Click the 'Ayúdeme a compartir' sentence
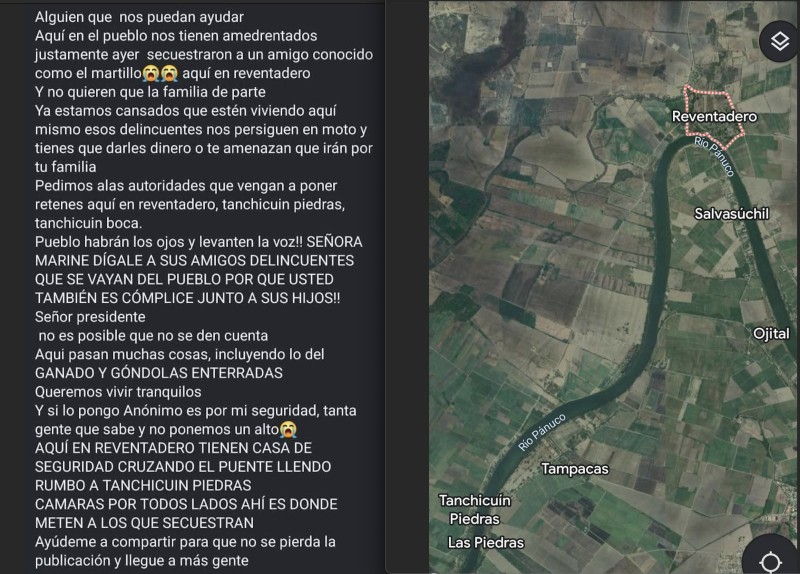Viewport: 800px width, 574px height. tap(185, 551)
